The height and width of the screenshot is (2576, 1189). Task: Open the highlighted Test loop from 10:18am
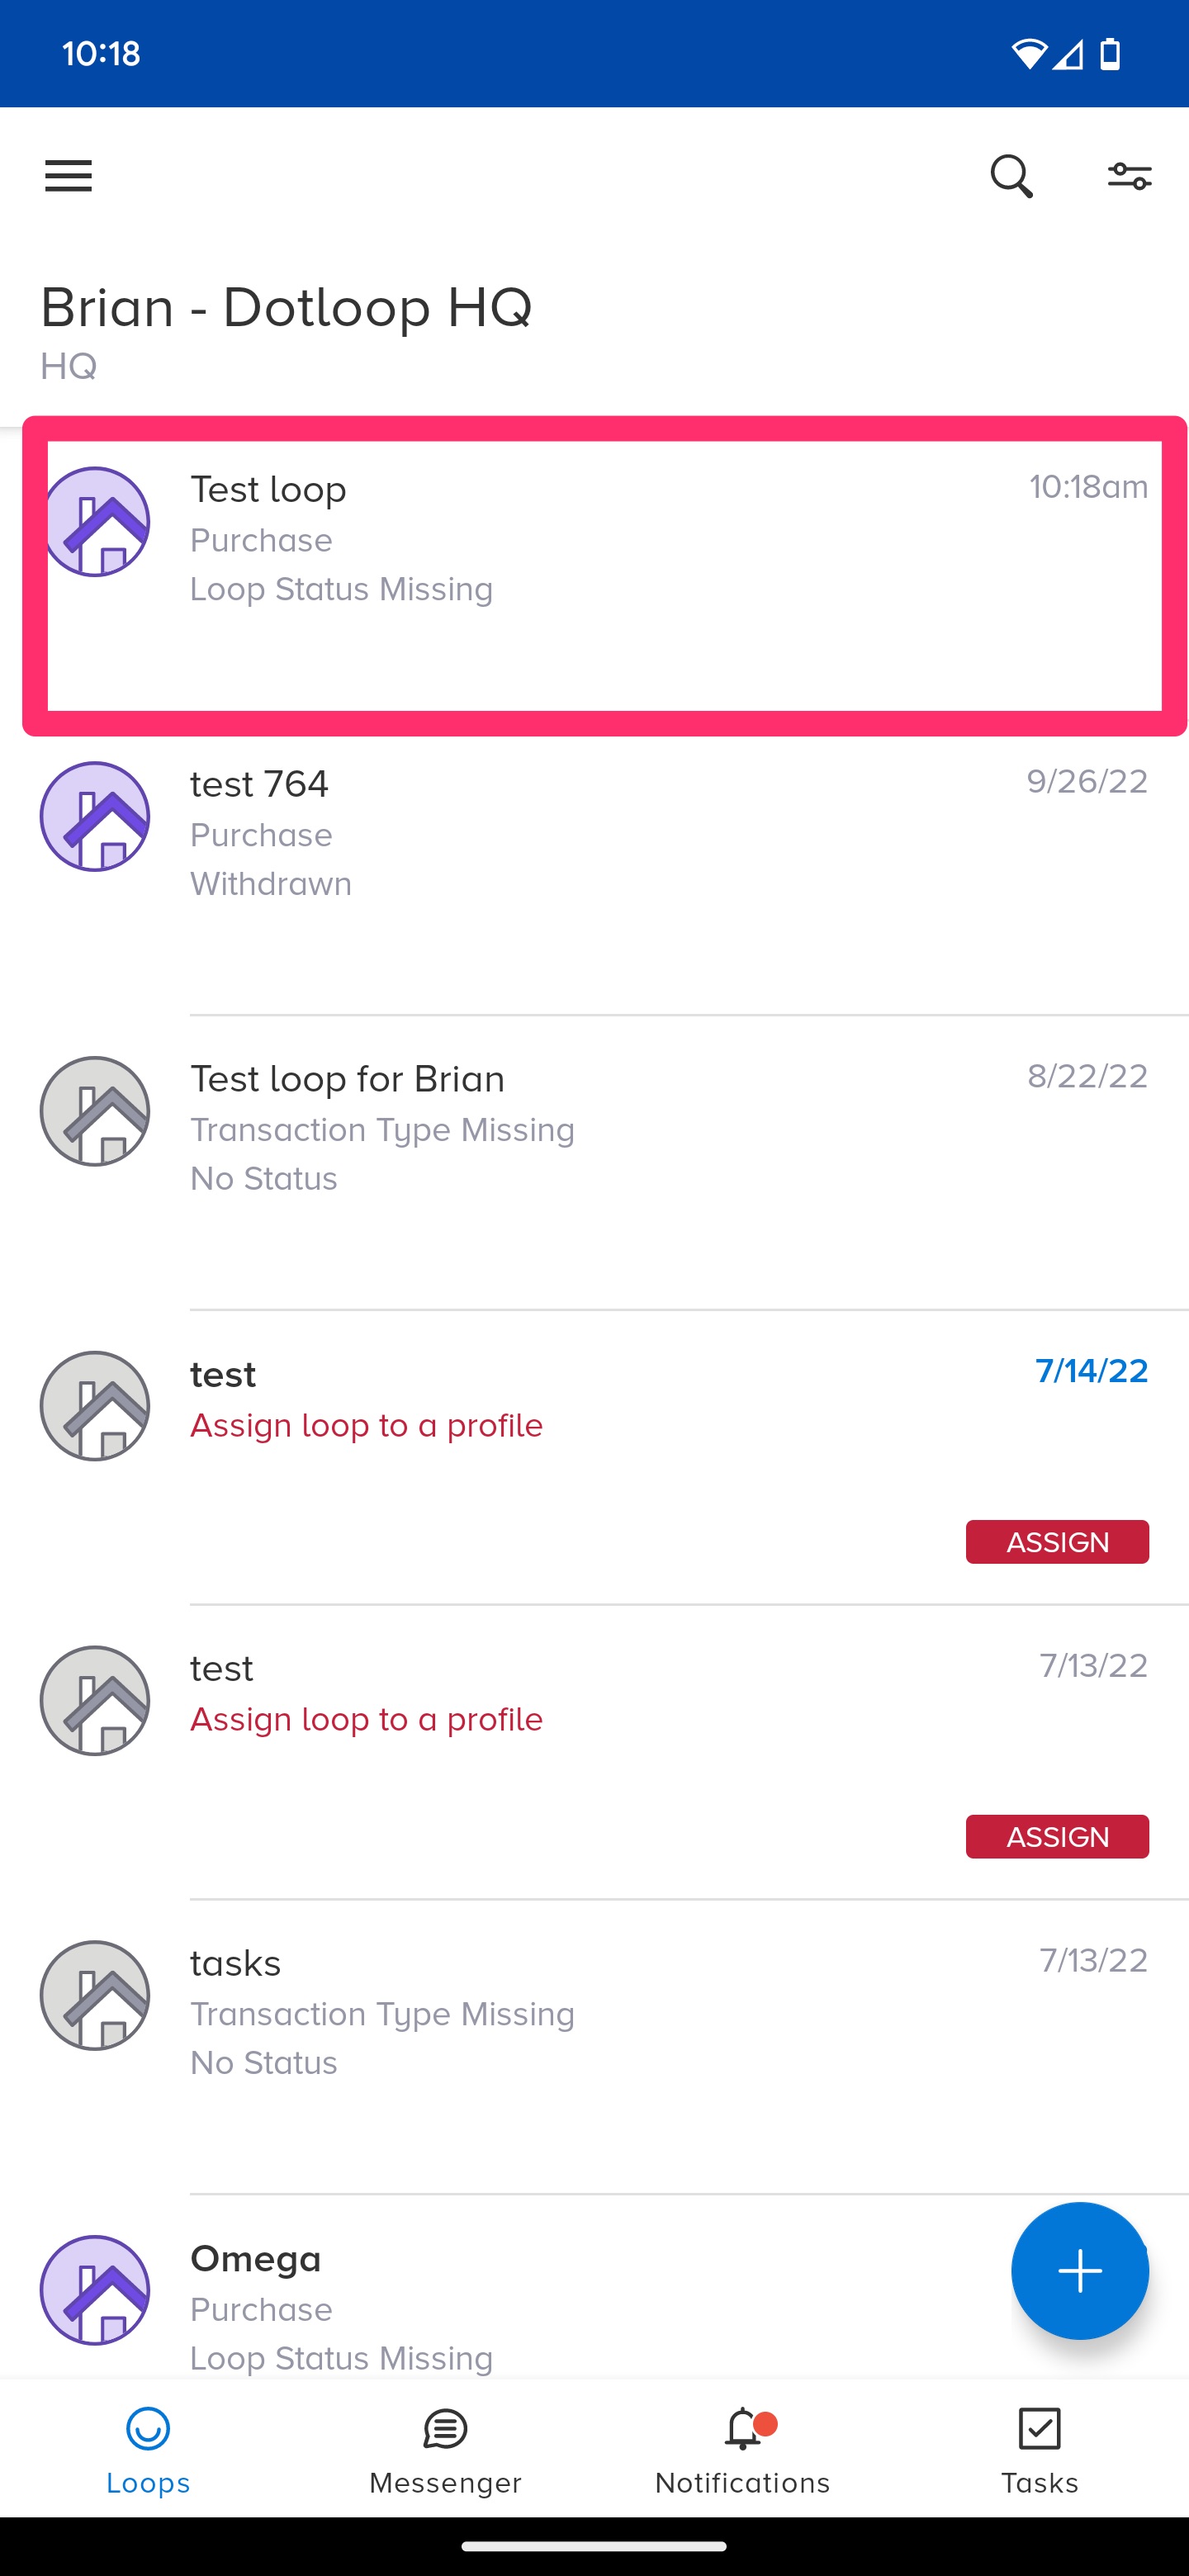(x=500, y=540)
